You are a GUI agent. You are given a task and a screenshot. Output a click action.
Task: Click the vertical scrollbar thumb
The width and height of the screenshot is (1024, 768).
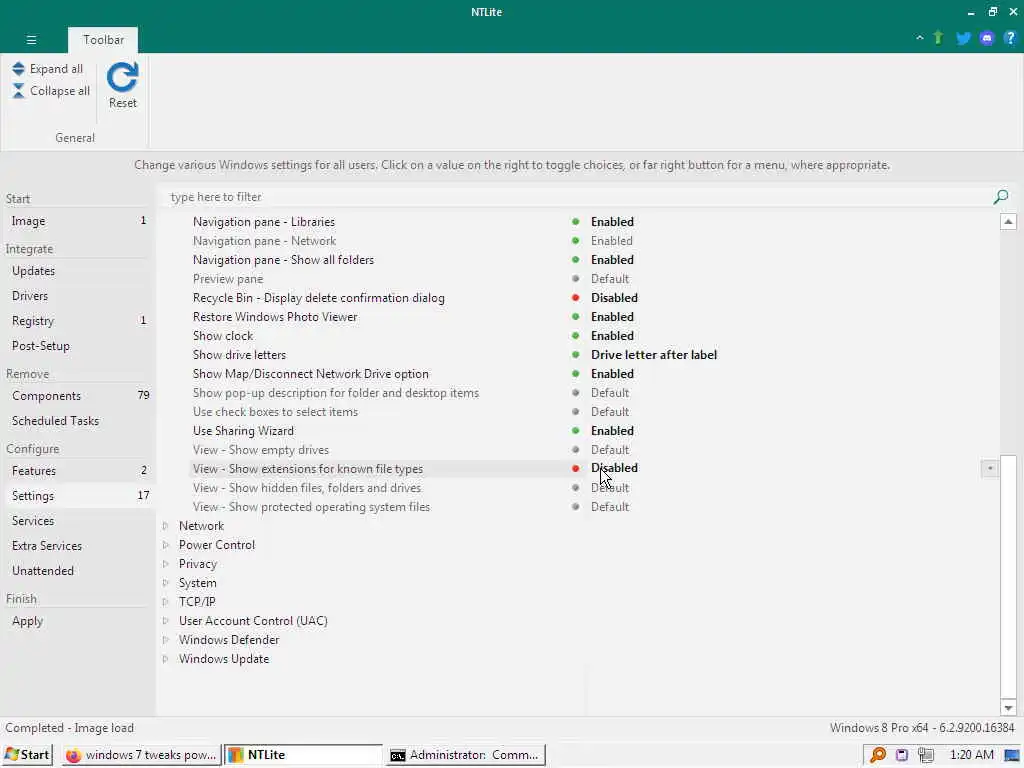[x=1008, y=575]
